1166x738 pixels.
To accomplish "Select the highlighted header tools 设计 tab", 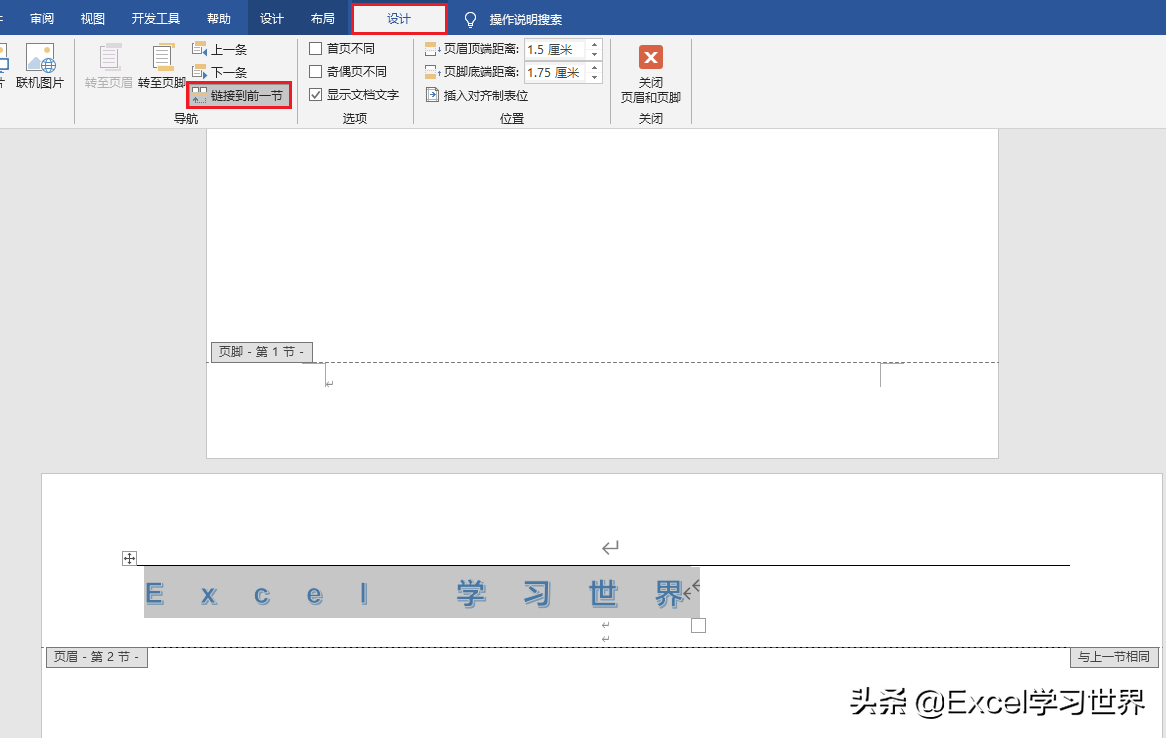I will coord(399,19).
